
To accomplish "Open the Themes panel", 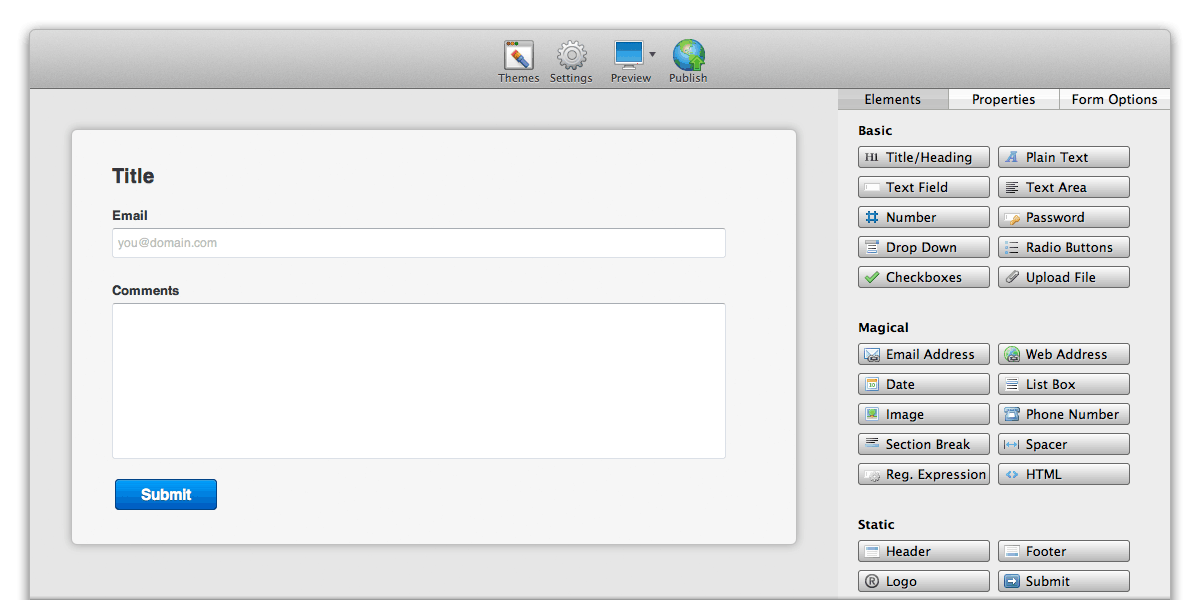I will coord(518,58).
